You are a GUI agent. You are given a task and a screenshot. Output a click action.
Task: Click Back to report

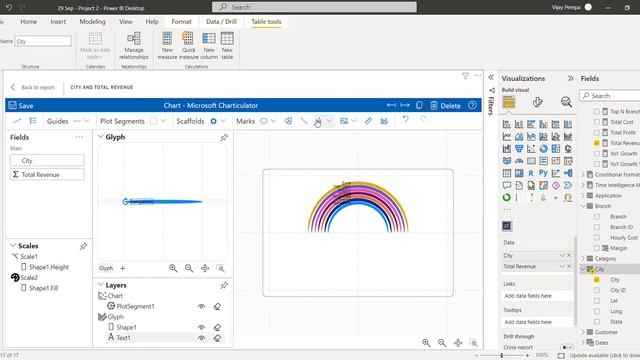(32, 87)
